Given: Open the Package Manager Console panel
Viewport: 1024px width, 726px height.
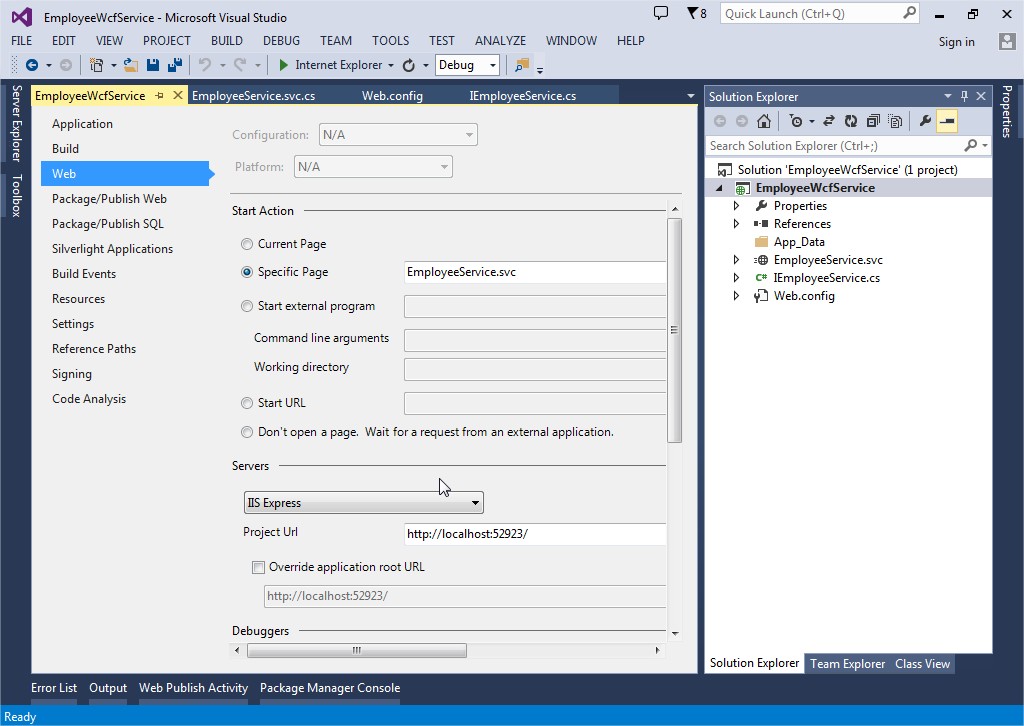Looking at the screenshot, I should (x=330, y=688).
